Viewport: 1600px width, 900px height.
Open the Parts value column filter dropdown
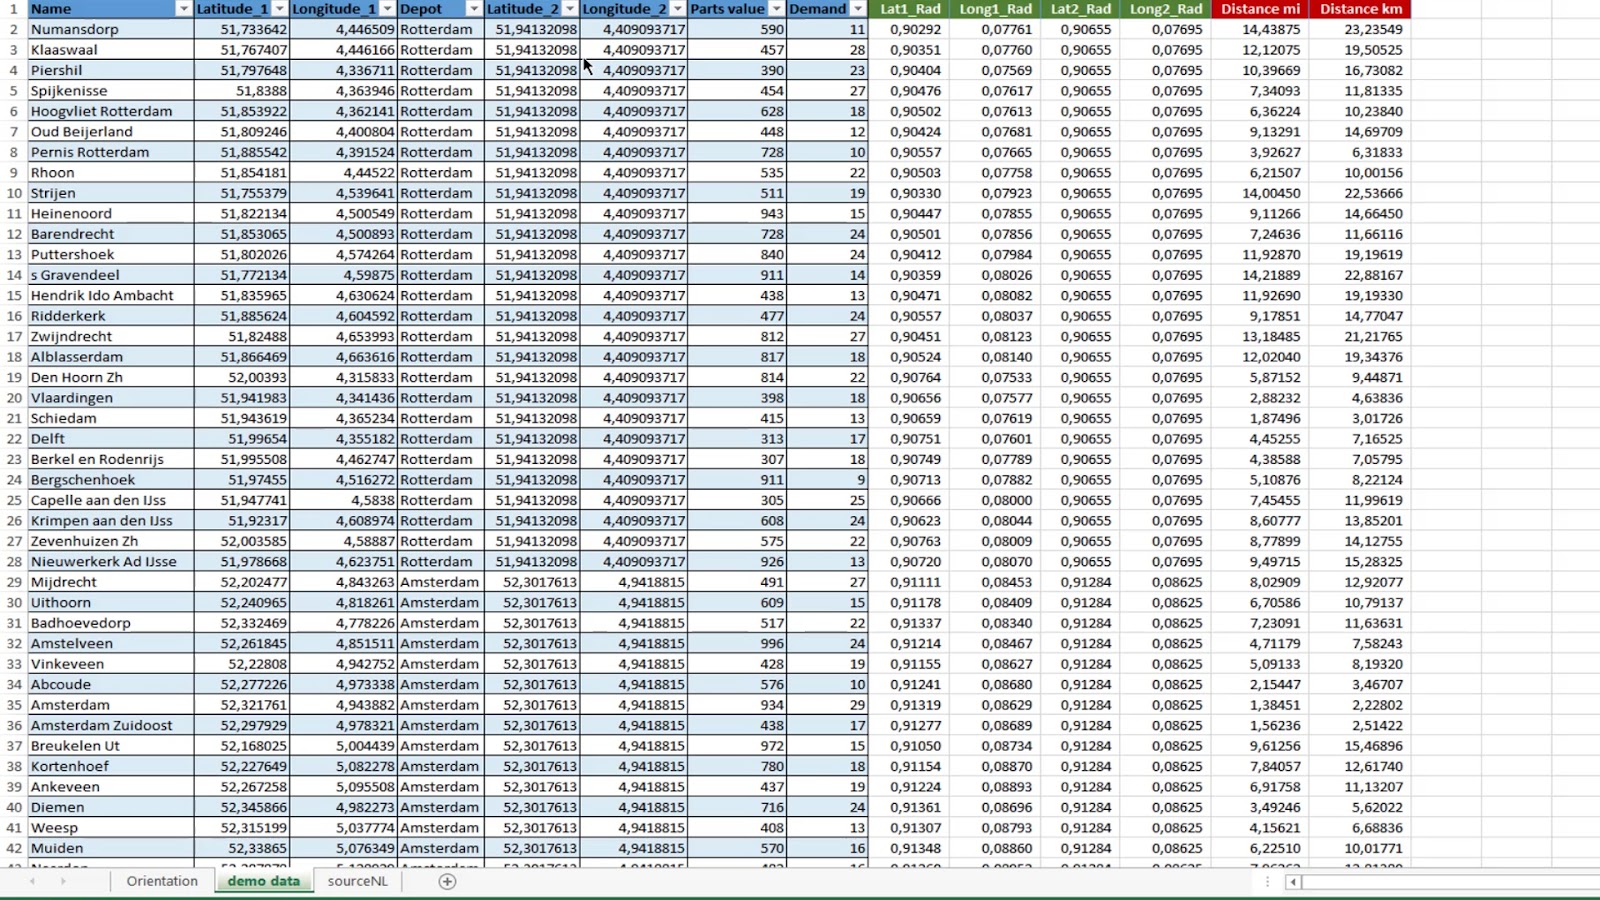pyautogui.click(x=776, y=9)
